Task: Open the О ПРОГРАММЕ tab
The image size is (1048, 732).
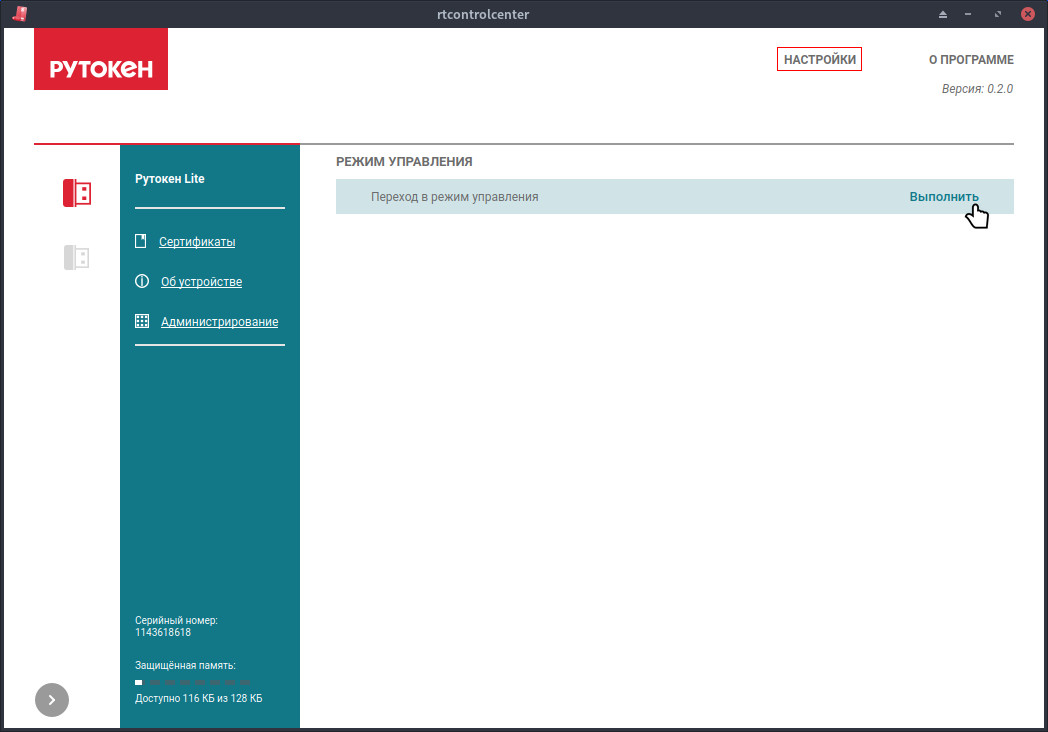Action: click(971, 59)
